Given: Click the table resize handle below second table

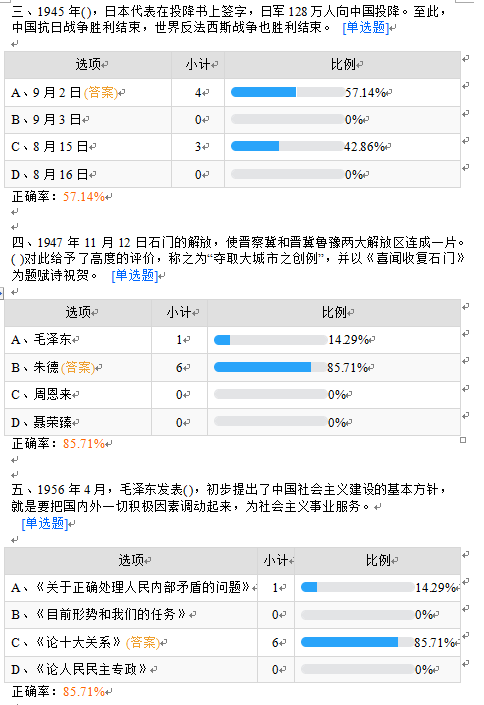Looking at the screenshot, I should [463, 440].
